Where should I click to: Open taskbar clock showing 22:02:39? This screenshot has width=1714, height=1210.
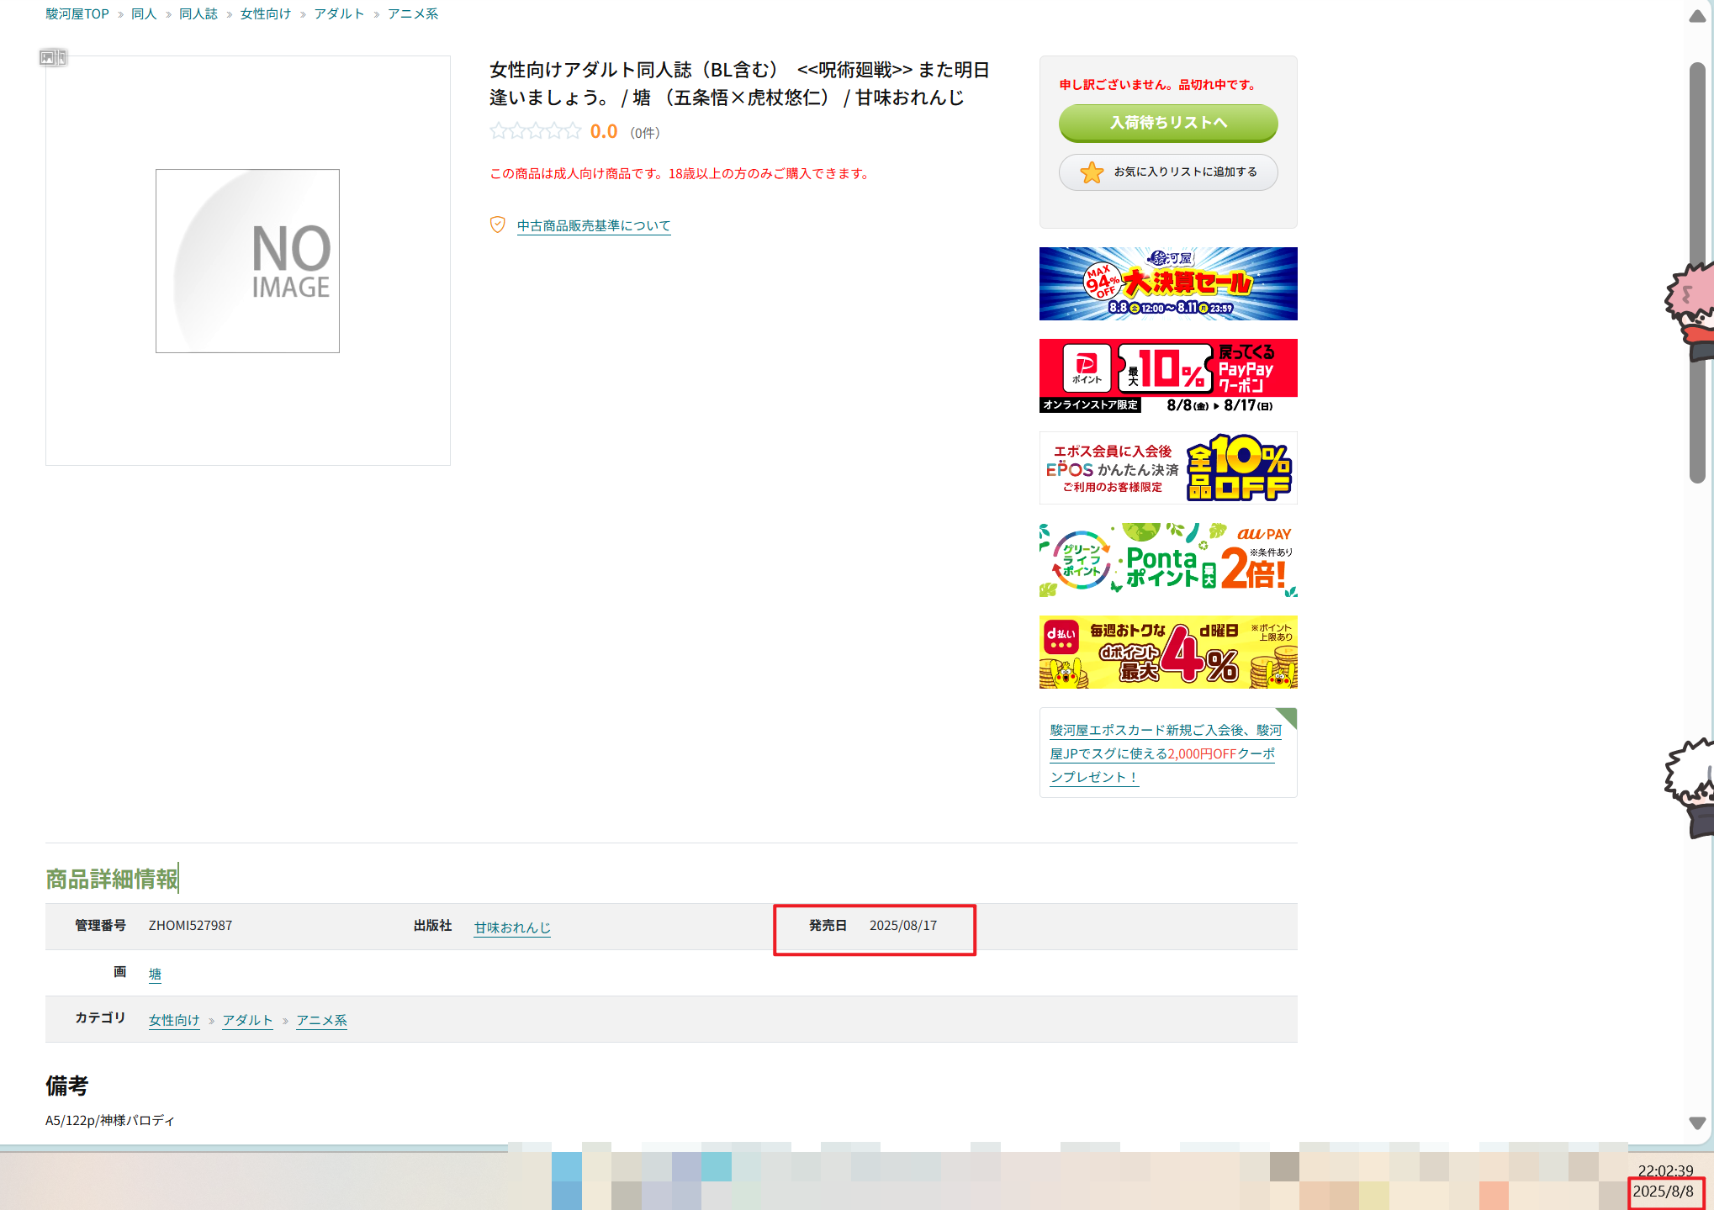[x=1665, y=1171]
